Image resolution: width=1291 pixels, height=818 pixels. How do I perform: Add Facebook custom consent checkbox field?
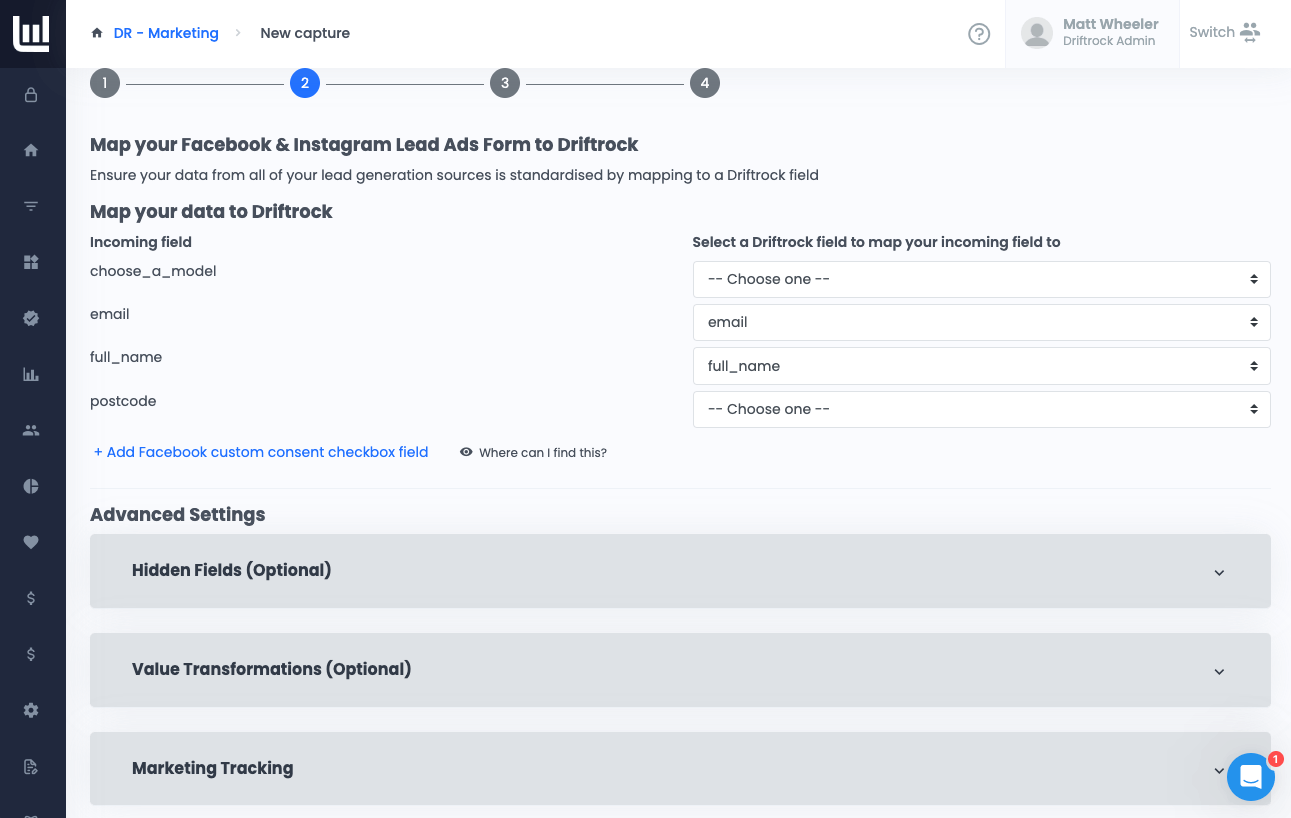[x=260, y=452]
